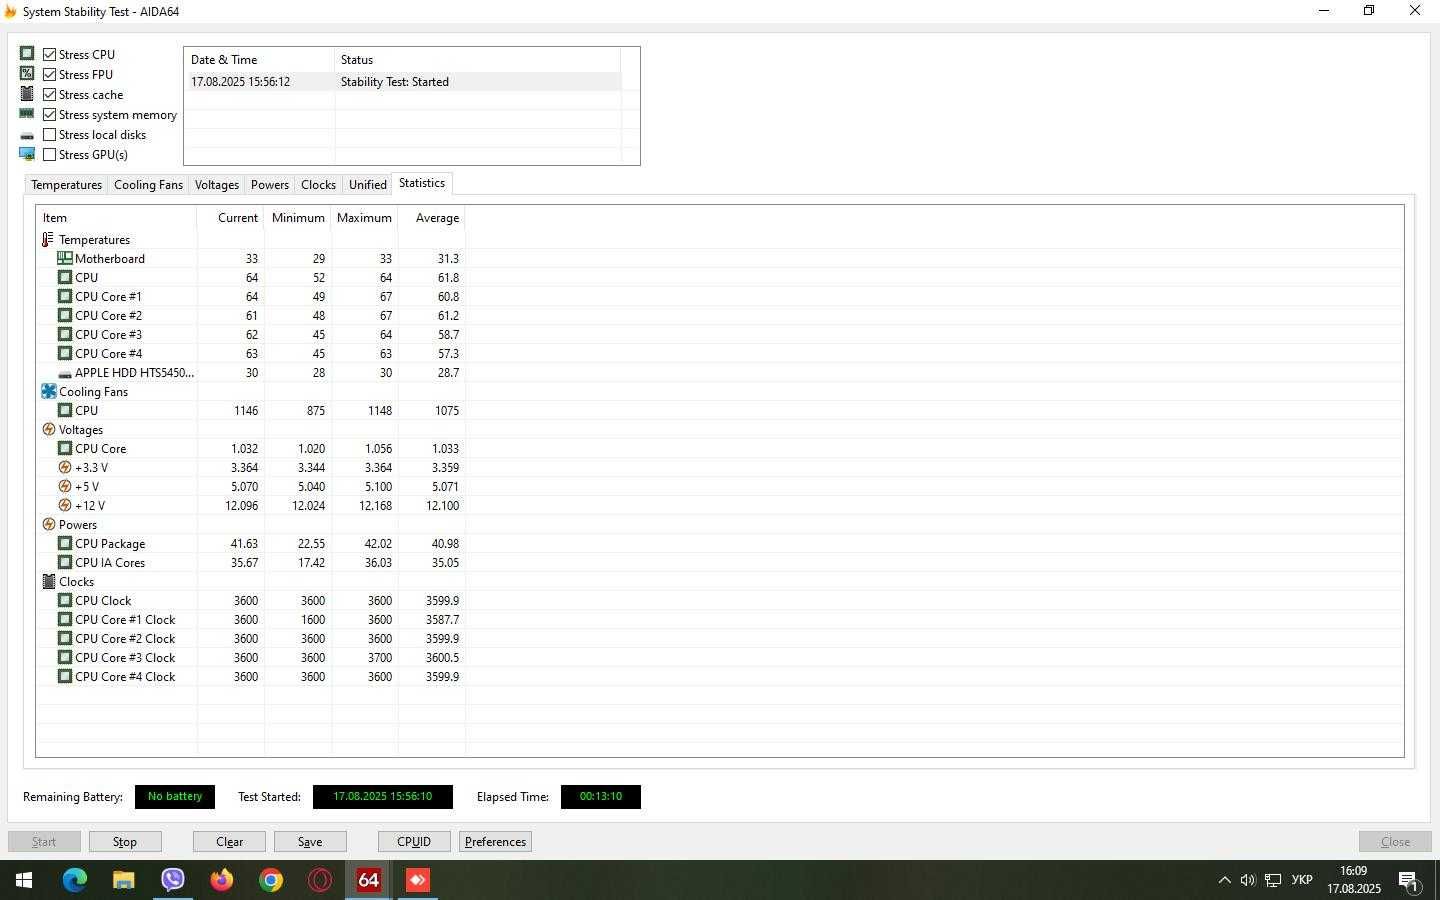The image size is (1440, 900).
Task: Open Opera browser from the taskbar
Action: (x=320, y=880)
